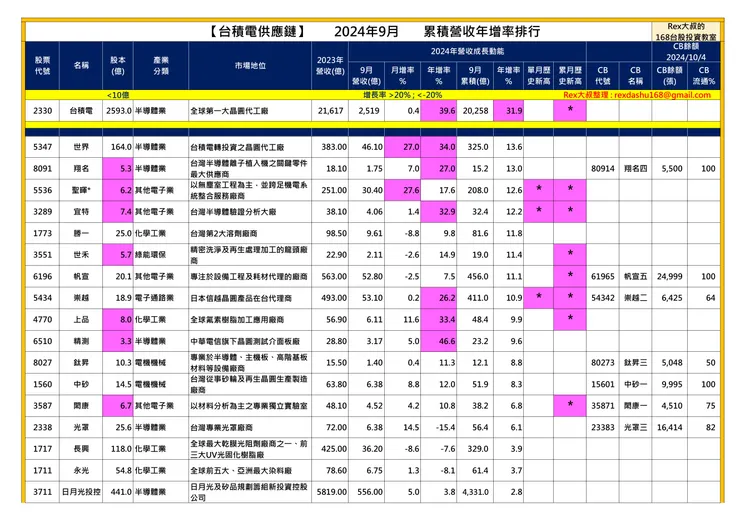Select stock code cell 3711

(x=42, y=492)
